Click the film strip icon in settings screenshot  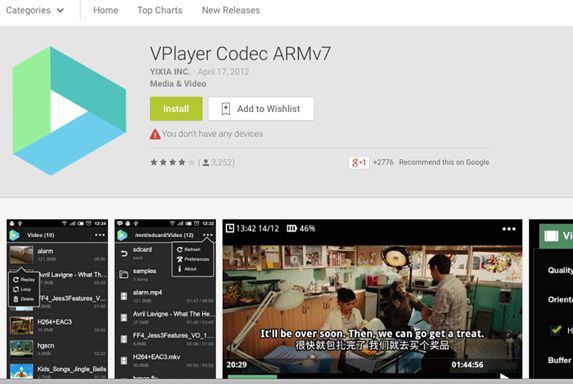(551, 236)
